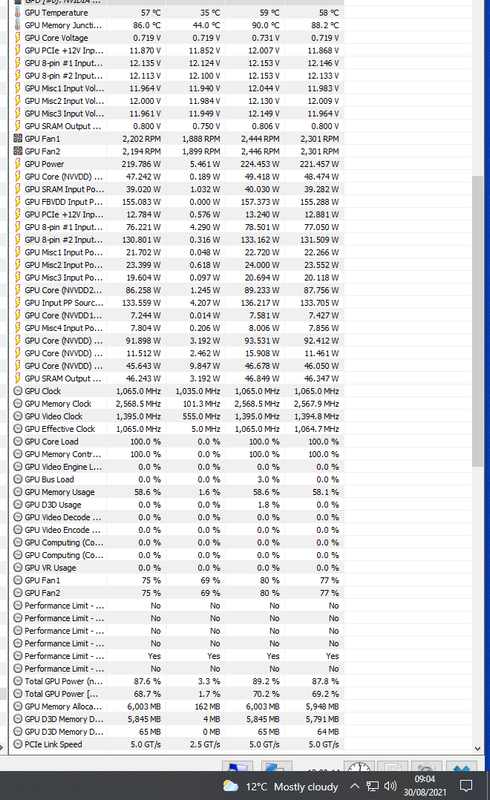Click the thermometer icon beside GPU Memory Junction
The height and width of the screenshot is (800, 490).
pyautogui.click(x=18, y=25)
